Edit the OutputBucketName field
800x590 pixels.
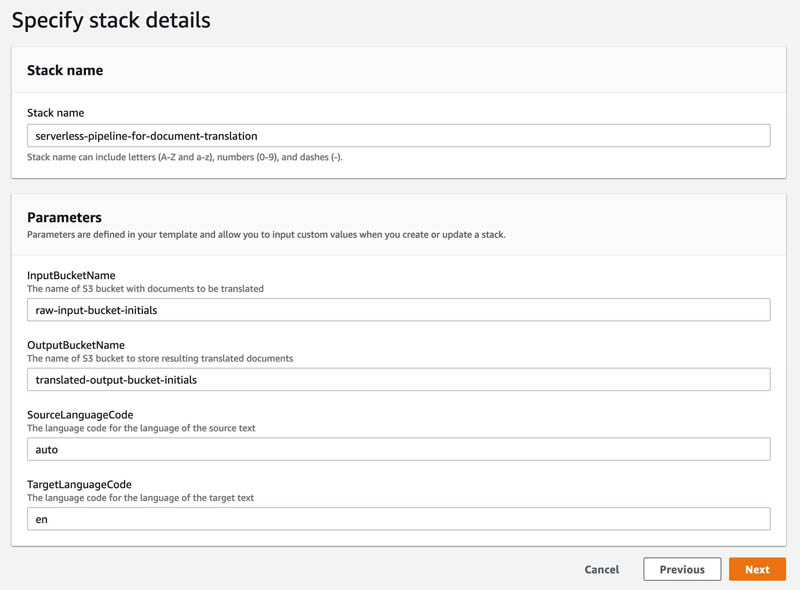click(x=398, y=380)
